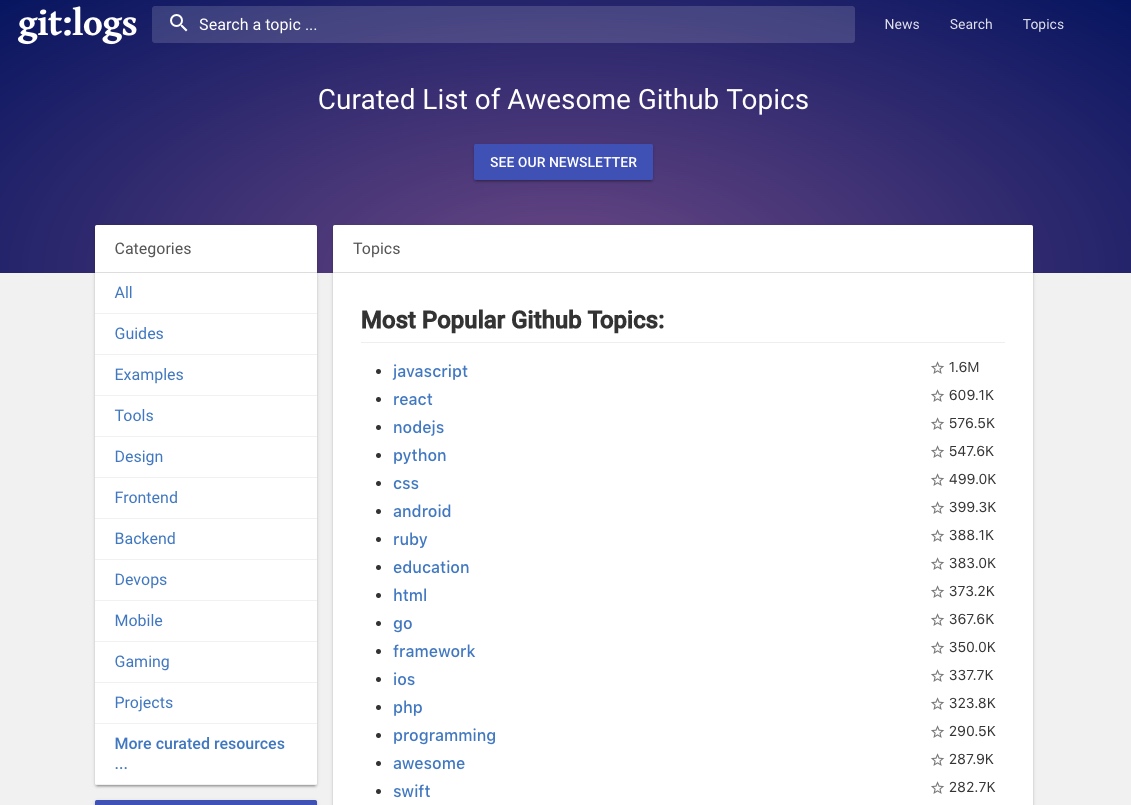Select the Tools category

click(x=134, y=416)
